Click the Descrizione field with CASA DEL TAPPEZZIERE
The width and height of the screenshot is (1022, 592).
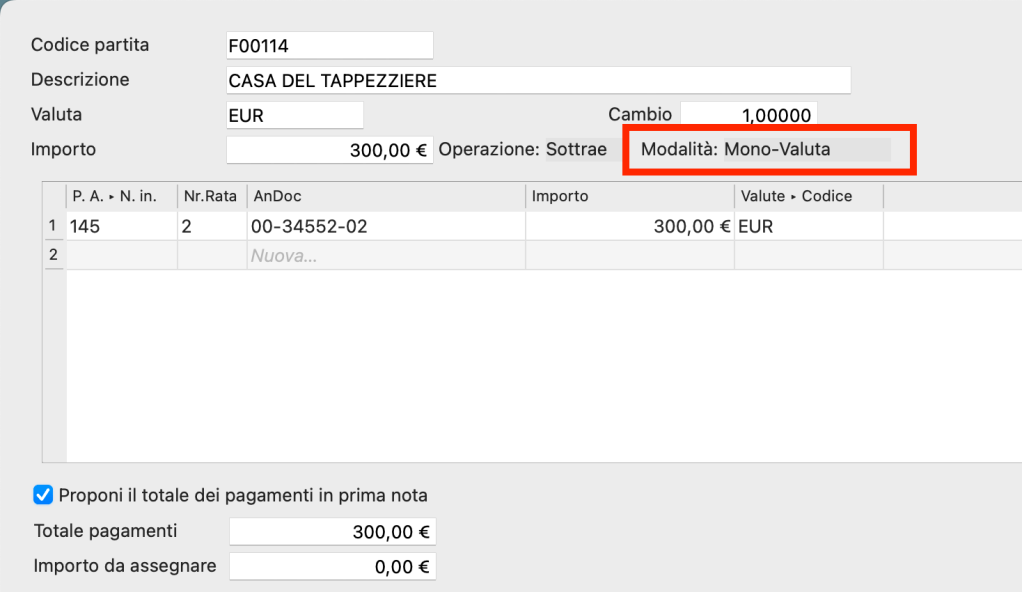point(538,81)
